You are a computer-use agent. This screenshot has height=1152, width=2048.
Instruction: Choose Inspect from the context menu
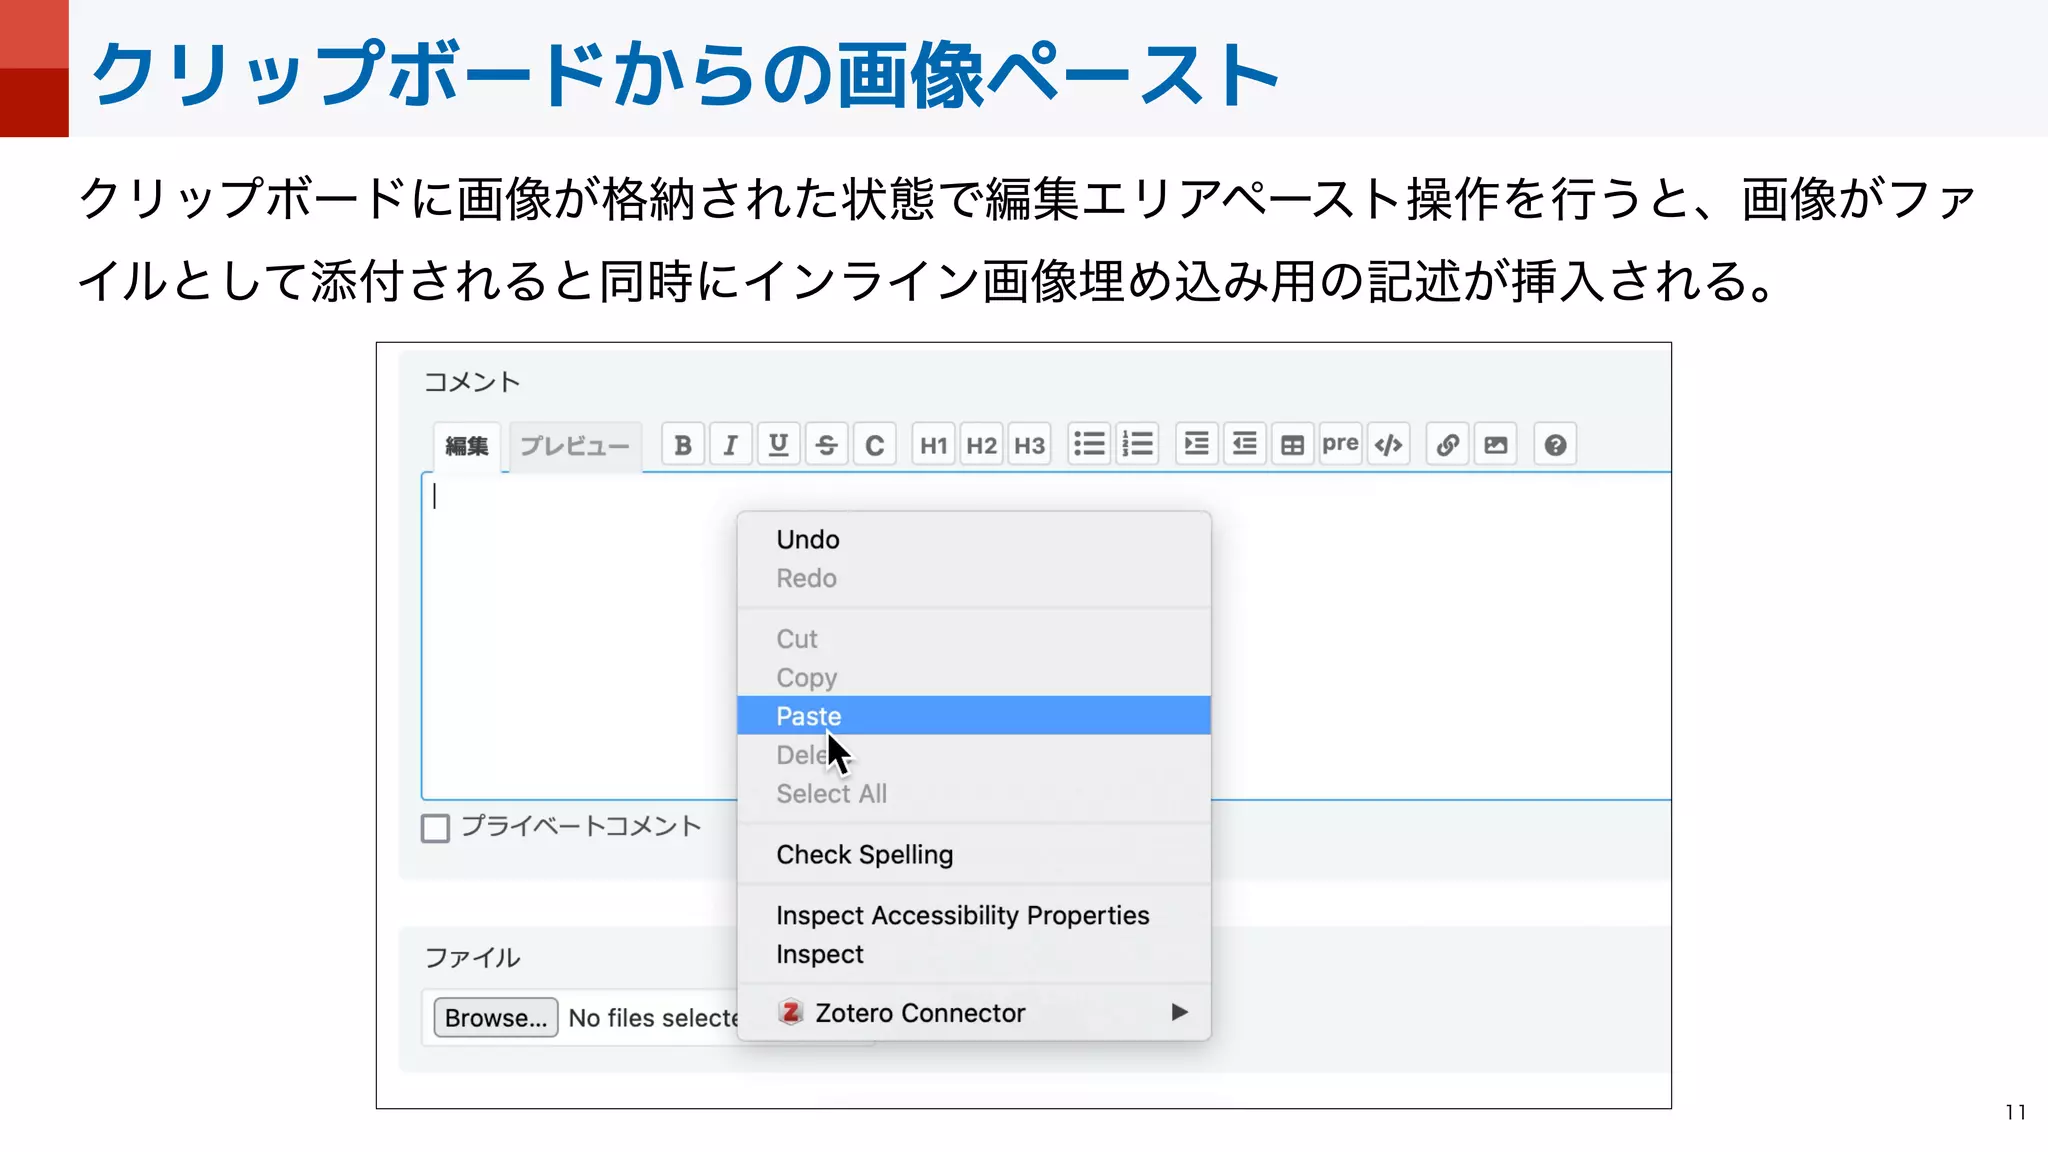click(x=974, y=954)
